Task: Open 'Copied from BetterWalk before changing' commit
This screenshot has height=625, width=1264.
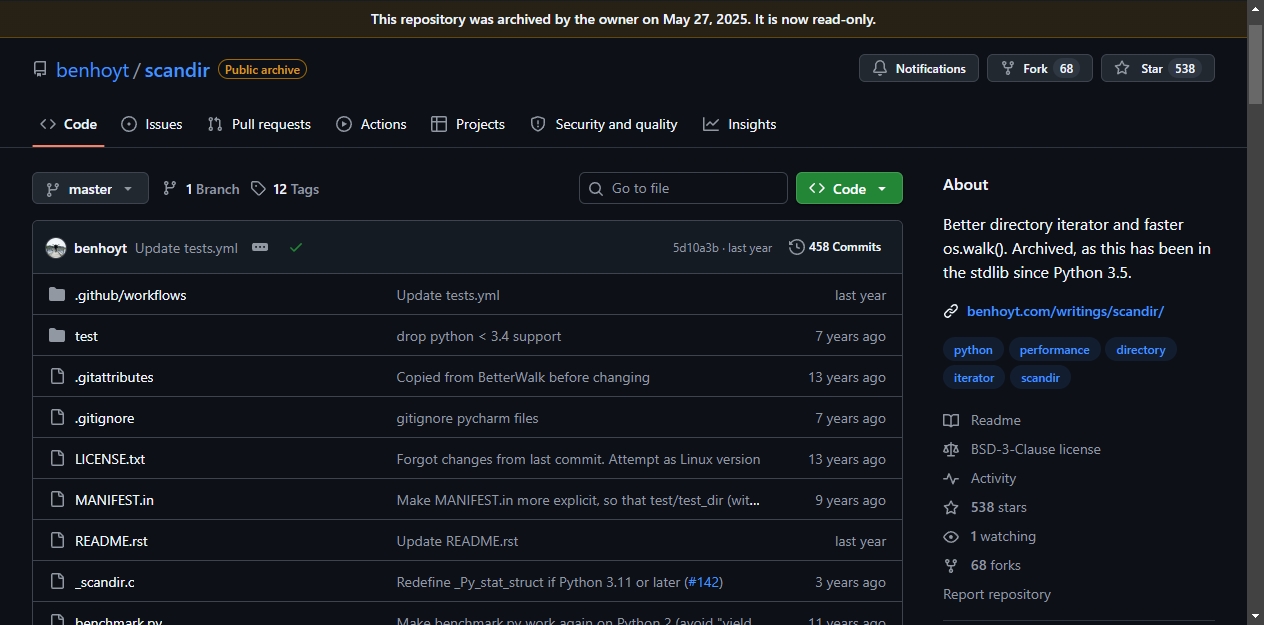Action: tap(523, 377)
